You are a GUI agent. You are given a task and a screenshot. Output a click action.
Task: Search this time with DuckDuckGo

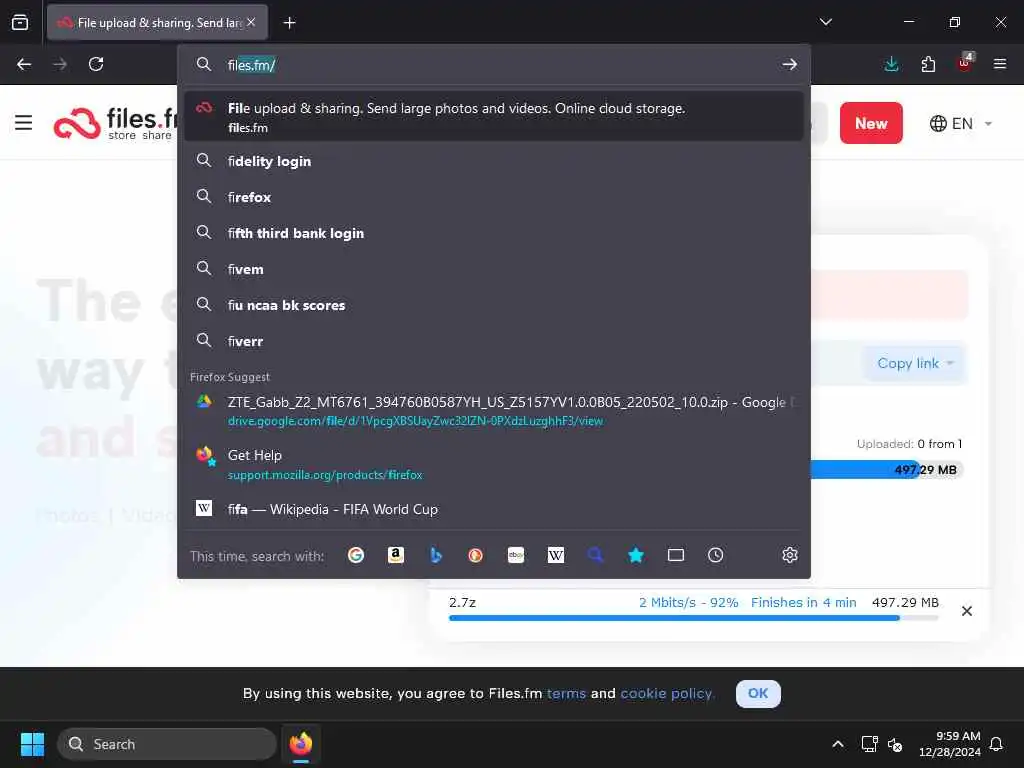click(x=475, y=555)
